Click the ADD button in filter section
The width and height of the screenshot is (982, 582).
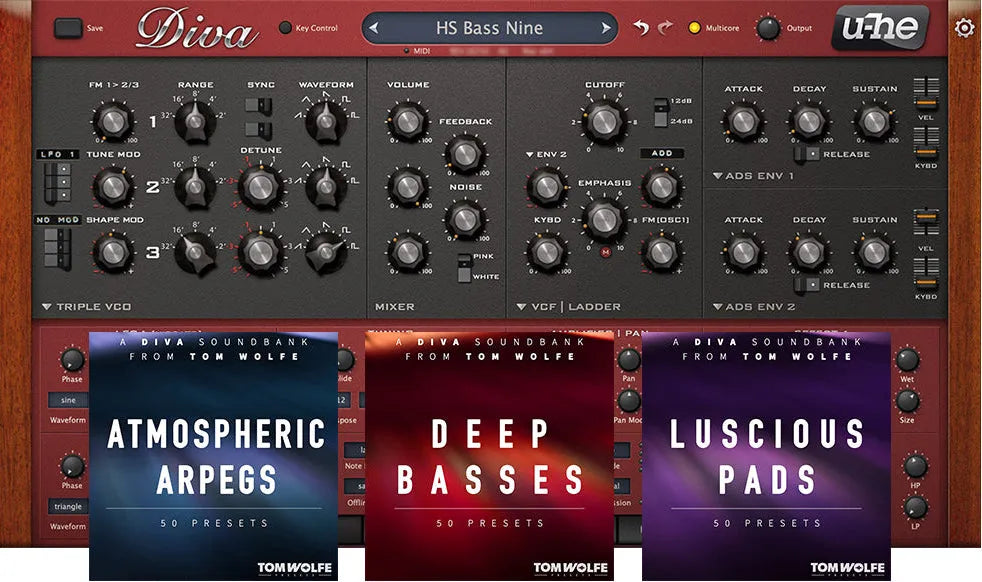(661, 154)
